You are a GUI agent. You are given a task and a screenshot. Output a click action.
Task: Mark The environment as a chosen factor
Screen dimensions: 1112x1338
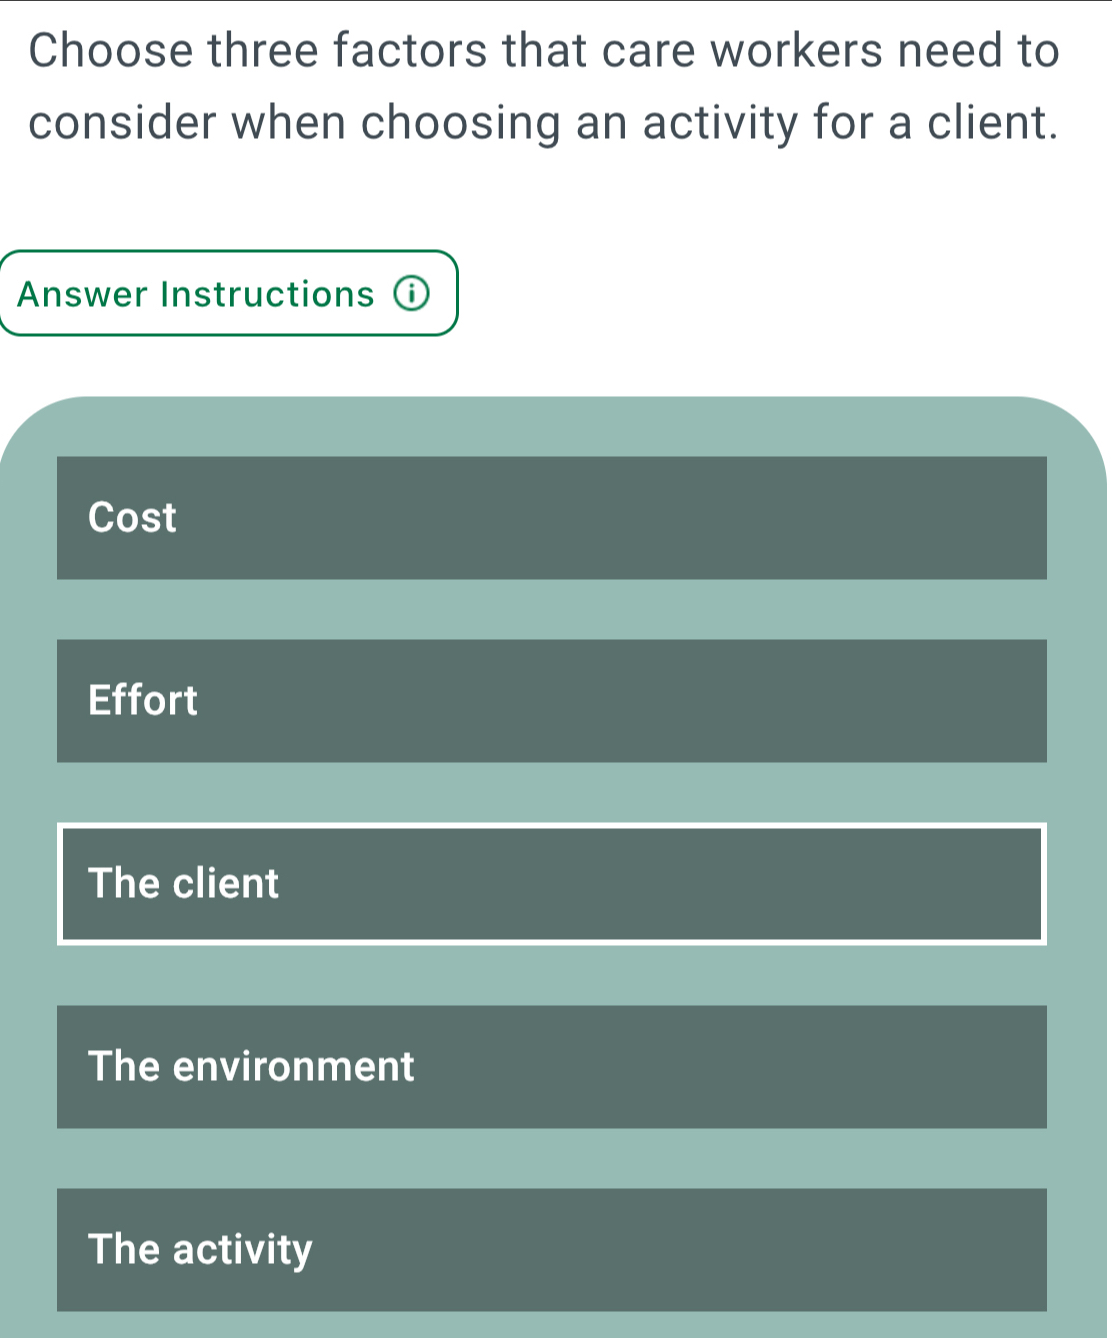551,1067
